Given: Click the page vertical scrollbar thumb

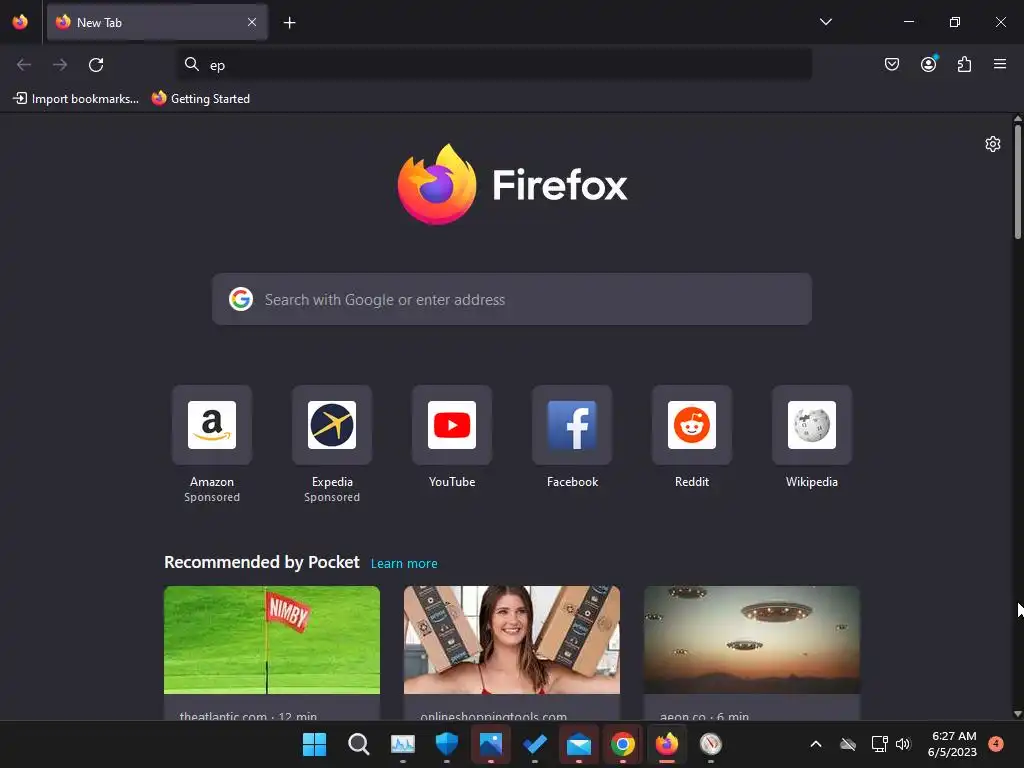Looking at the screenshot, I should pyautogui.click(x=1017, y=182).
